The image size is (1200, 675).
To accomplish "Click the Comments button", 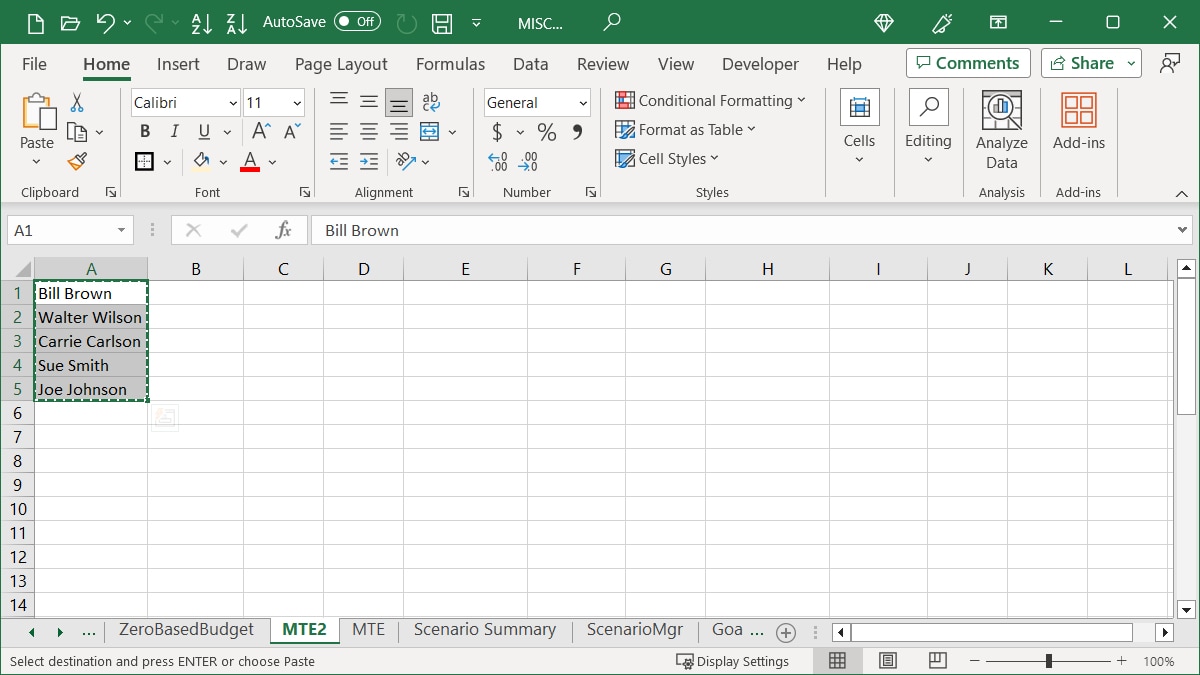I will 967,63.
